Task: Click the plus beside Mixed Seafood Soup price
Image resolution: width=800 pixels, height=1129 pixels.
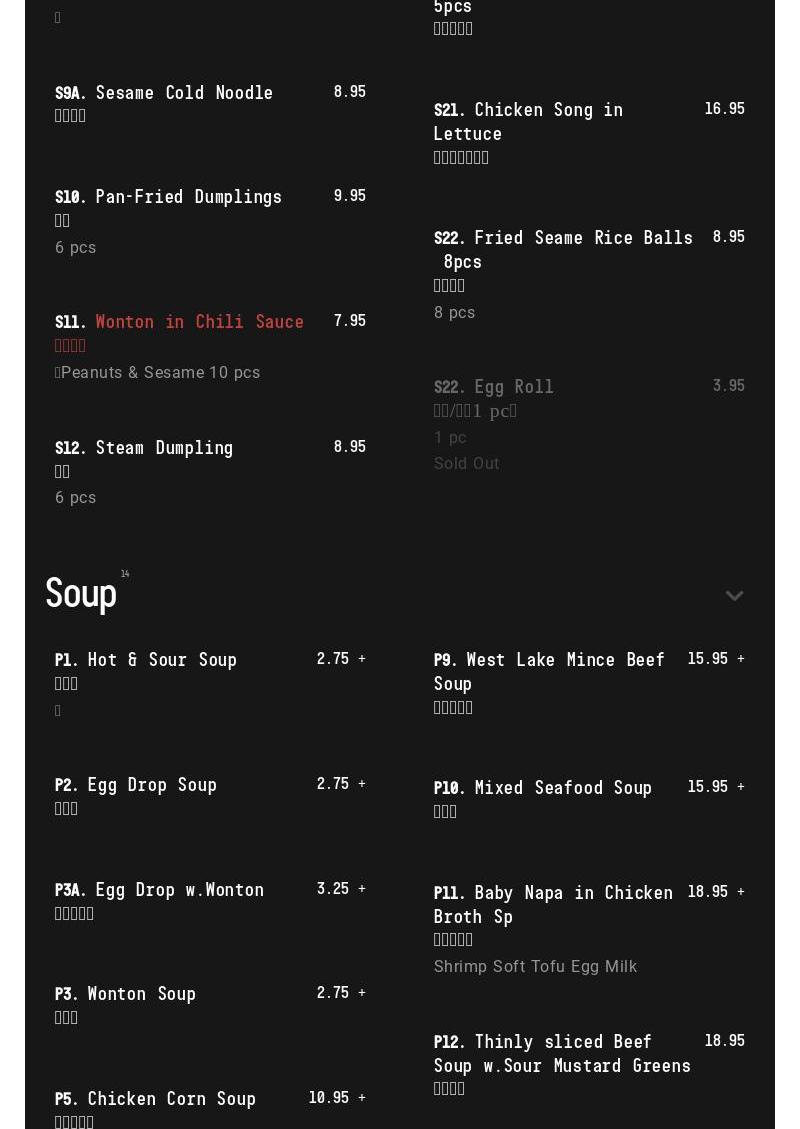Action: point(740,787)
